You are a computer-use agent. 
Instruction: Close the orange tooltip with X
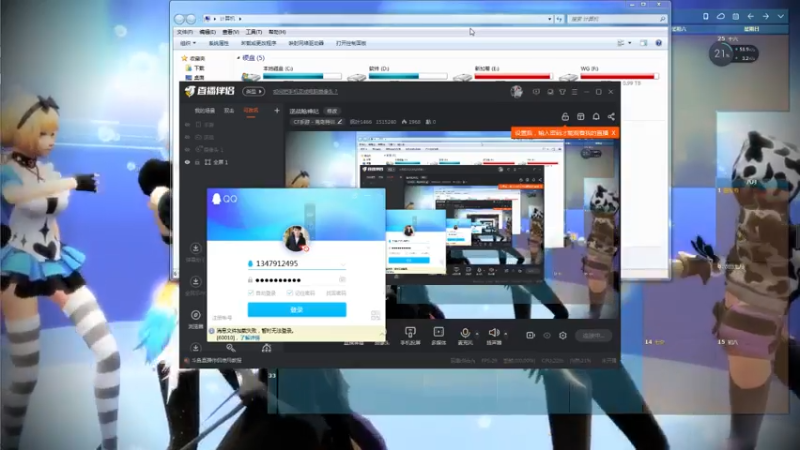pyautogui.click(x=613, y=133)
